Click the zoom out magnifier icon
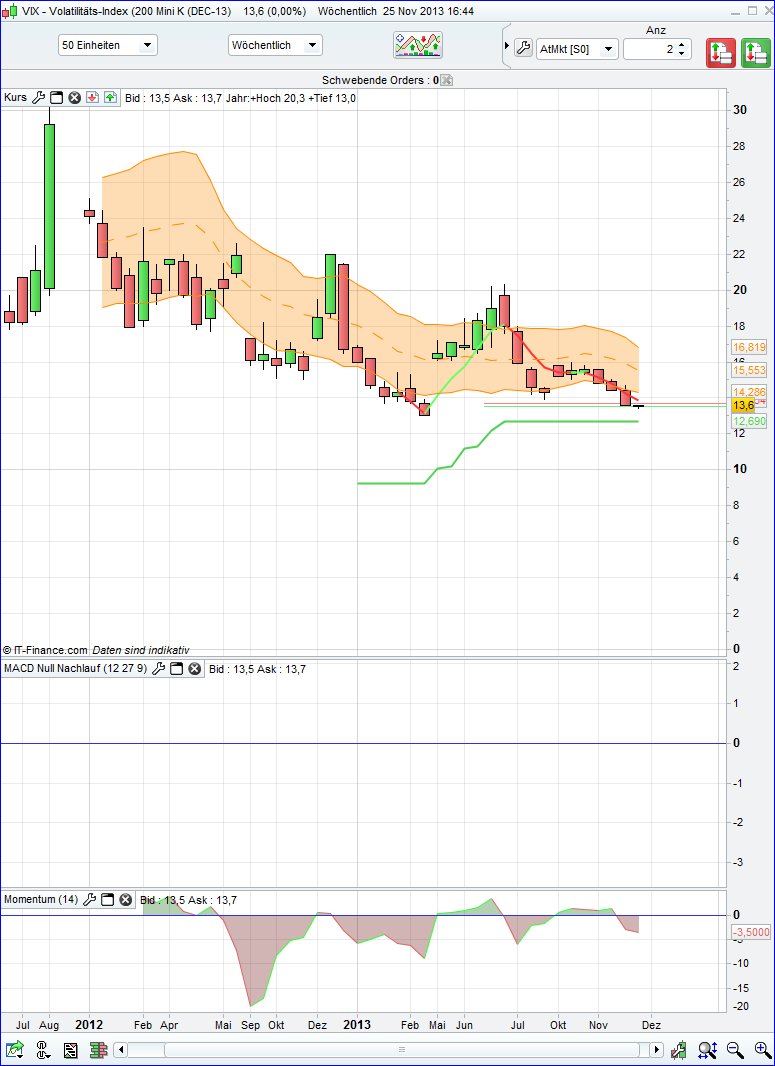The image size is (775, 1066). pyautogui.click(x=735, y=1050)
